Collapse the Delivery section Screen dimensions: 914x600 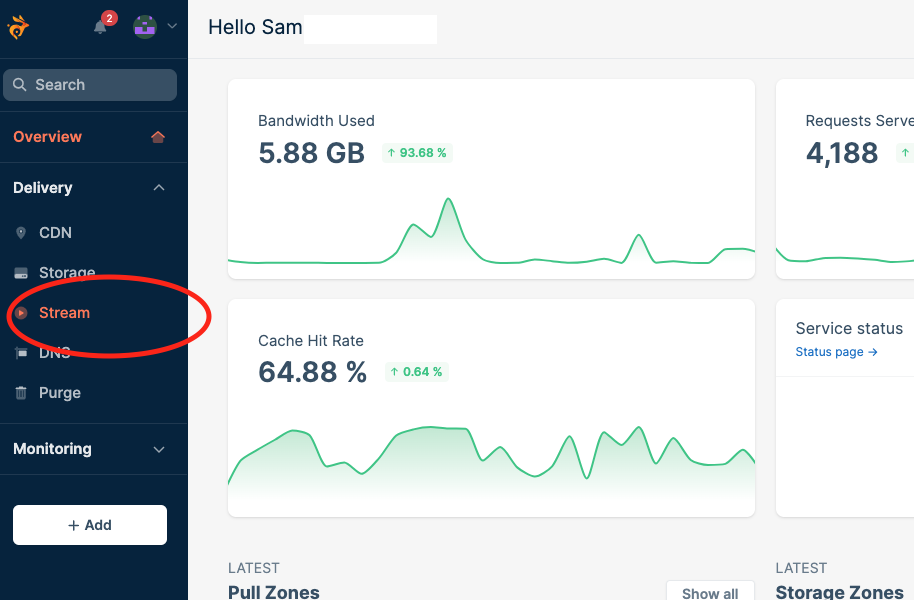(x=158, y=188)
